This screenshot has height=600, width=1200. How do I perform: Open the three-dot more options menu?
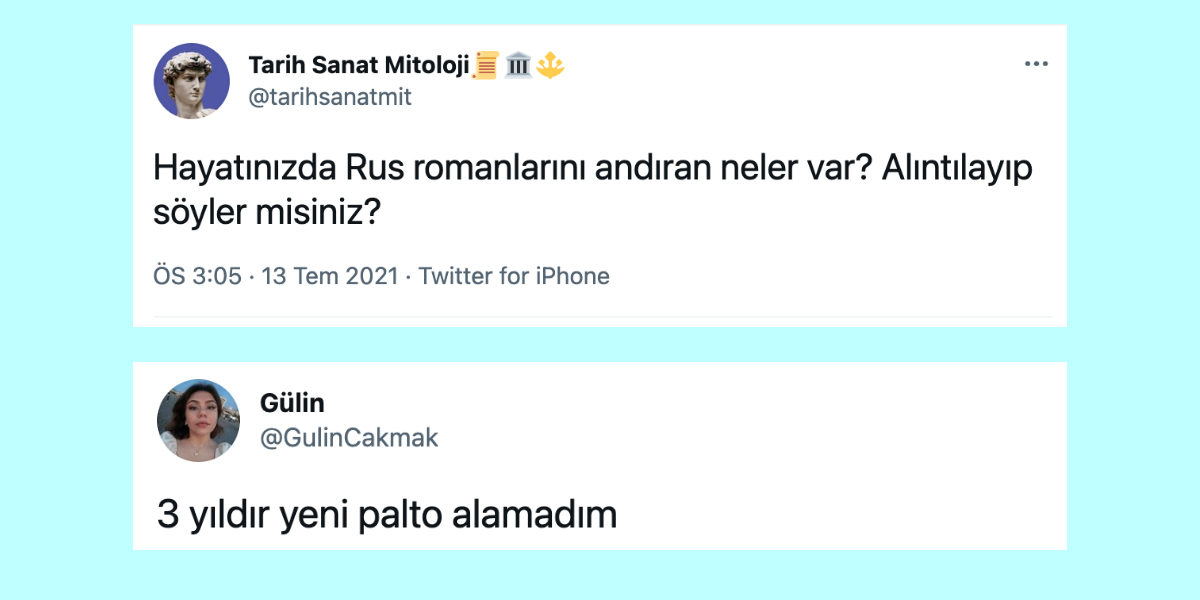click(x=1036, y=64)
